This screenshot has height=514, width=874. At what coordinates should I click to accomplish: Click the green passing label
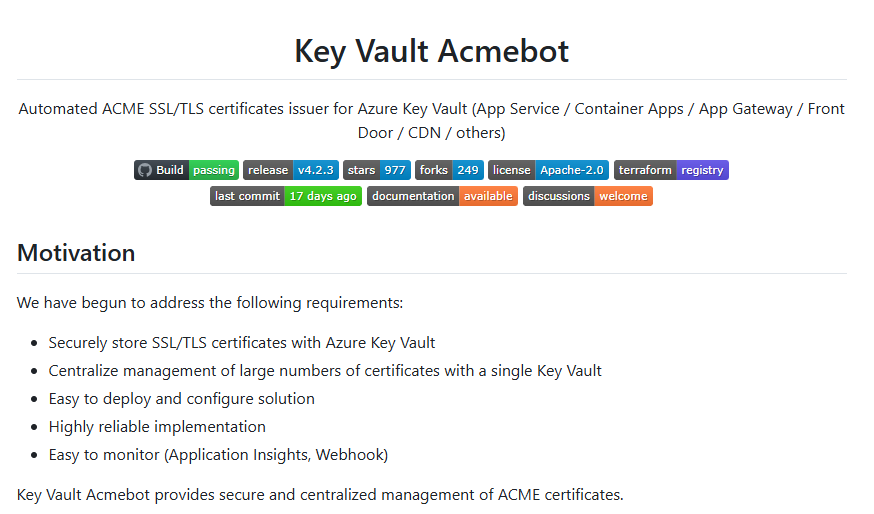coord(214,170)
